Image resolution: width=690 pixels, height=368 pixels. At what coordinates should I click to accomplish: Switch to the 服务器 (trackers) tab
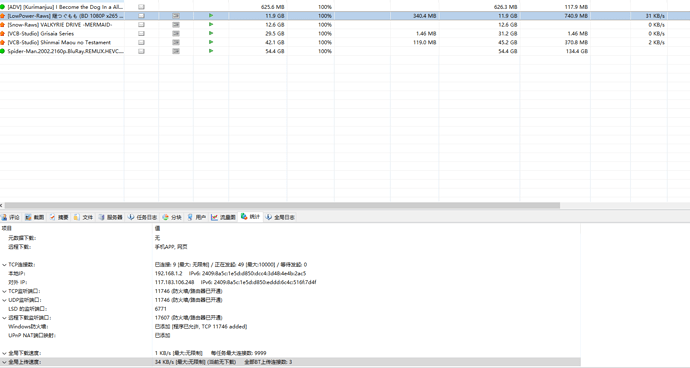(x=110, y=217)
